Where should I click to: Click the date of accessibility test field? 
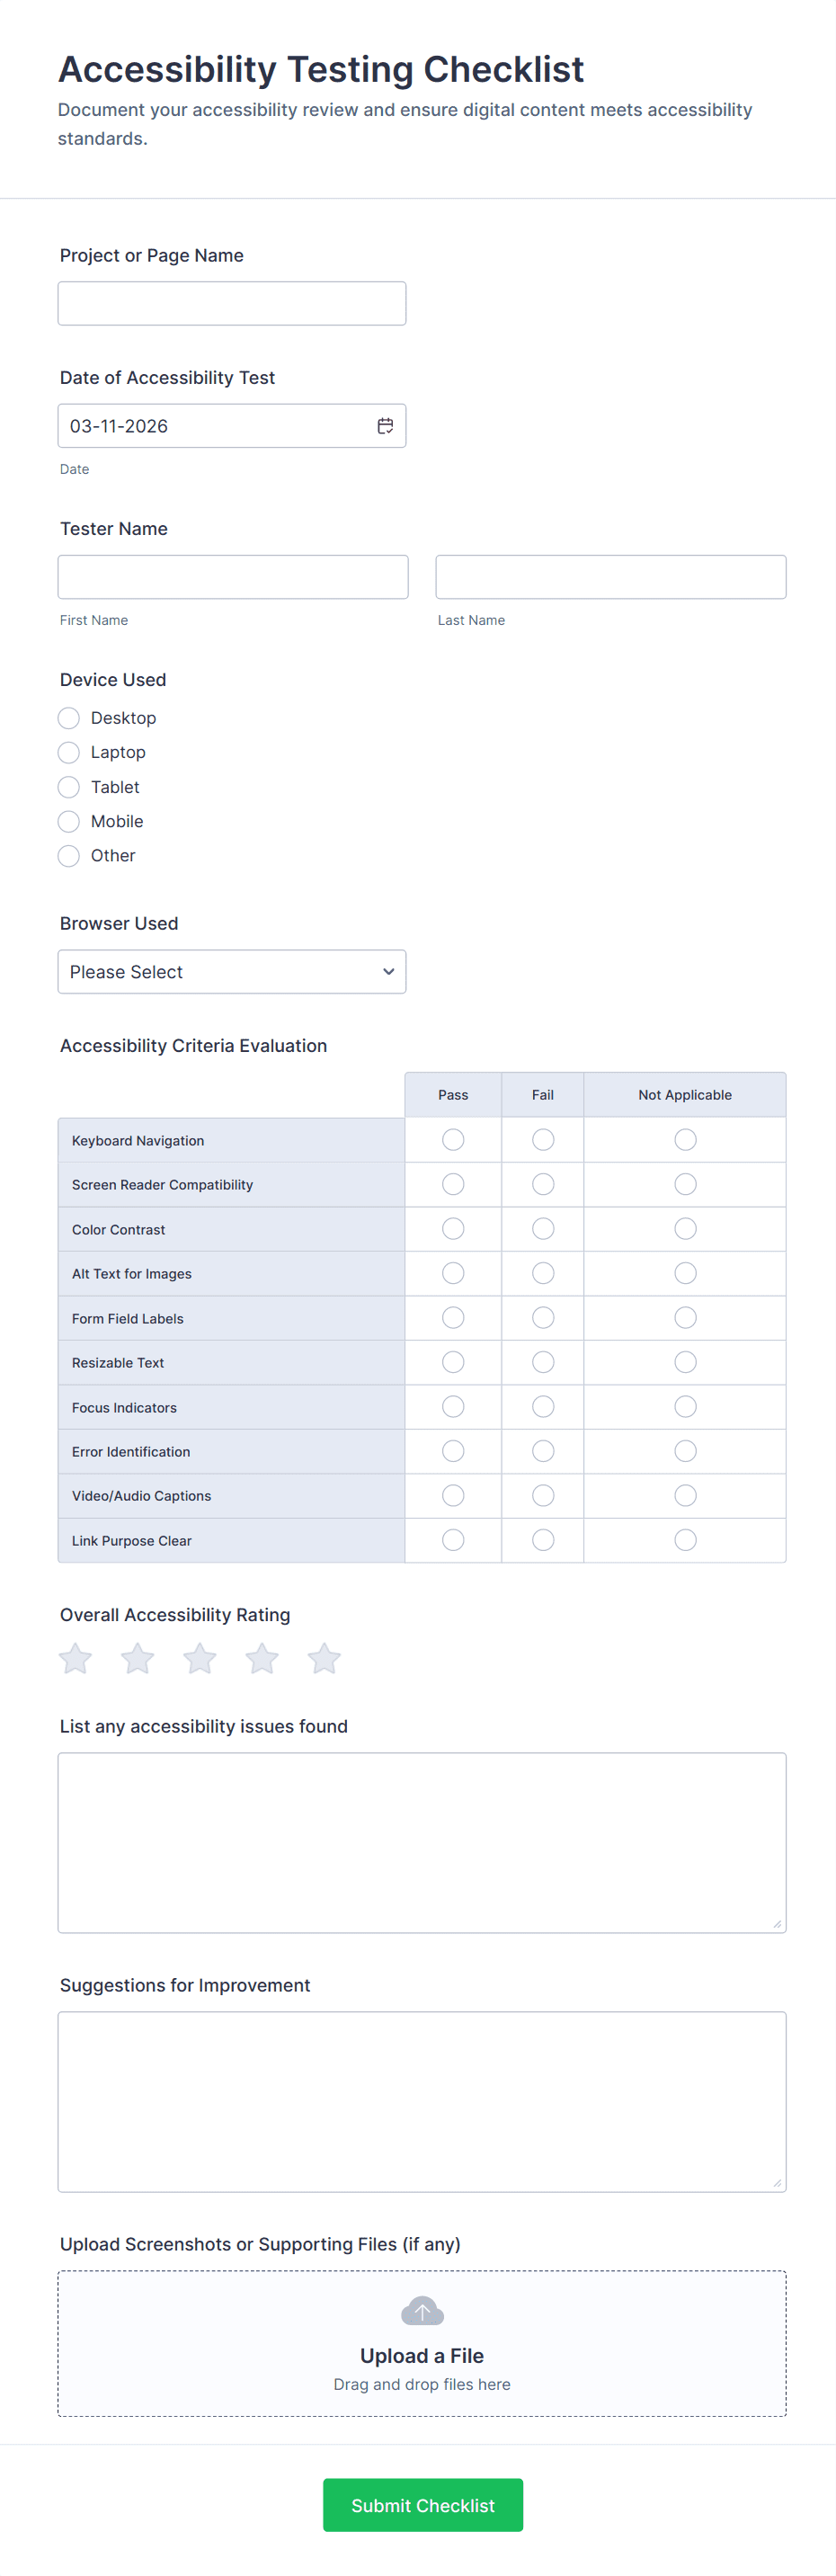click(x=215, y=426)
